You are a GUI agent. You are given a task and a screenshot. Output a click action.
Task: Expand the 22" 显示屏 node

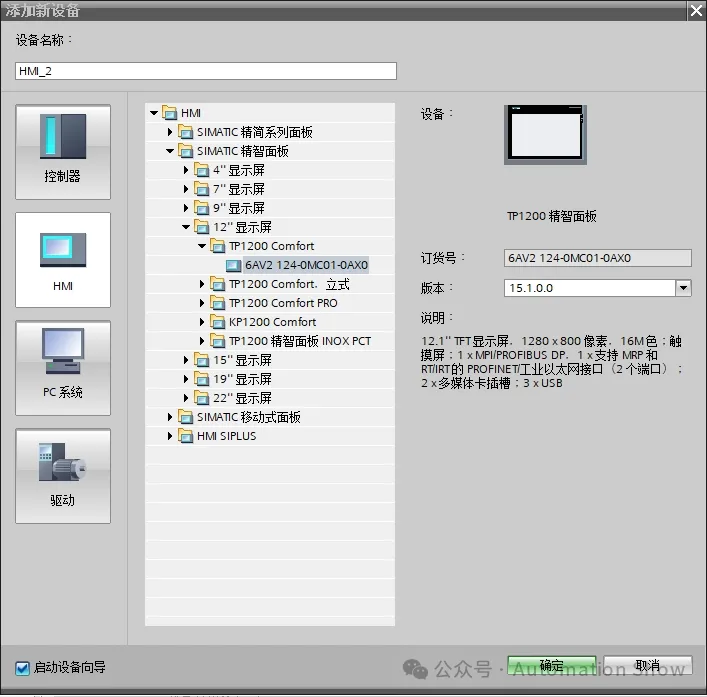click(186, 398)
